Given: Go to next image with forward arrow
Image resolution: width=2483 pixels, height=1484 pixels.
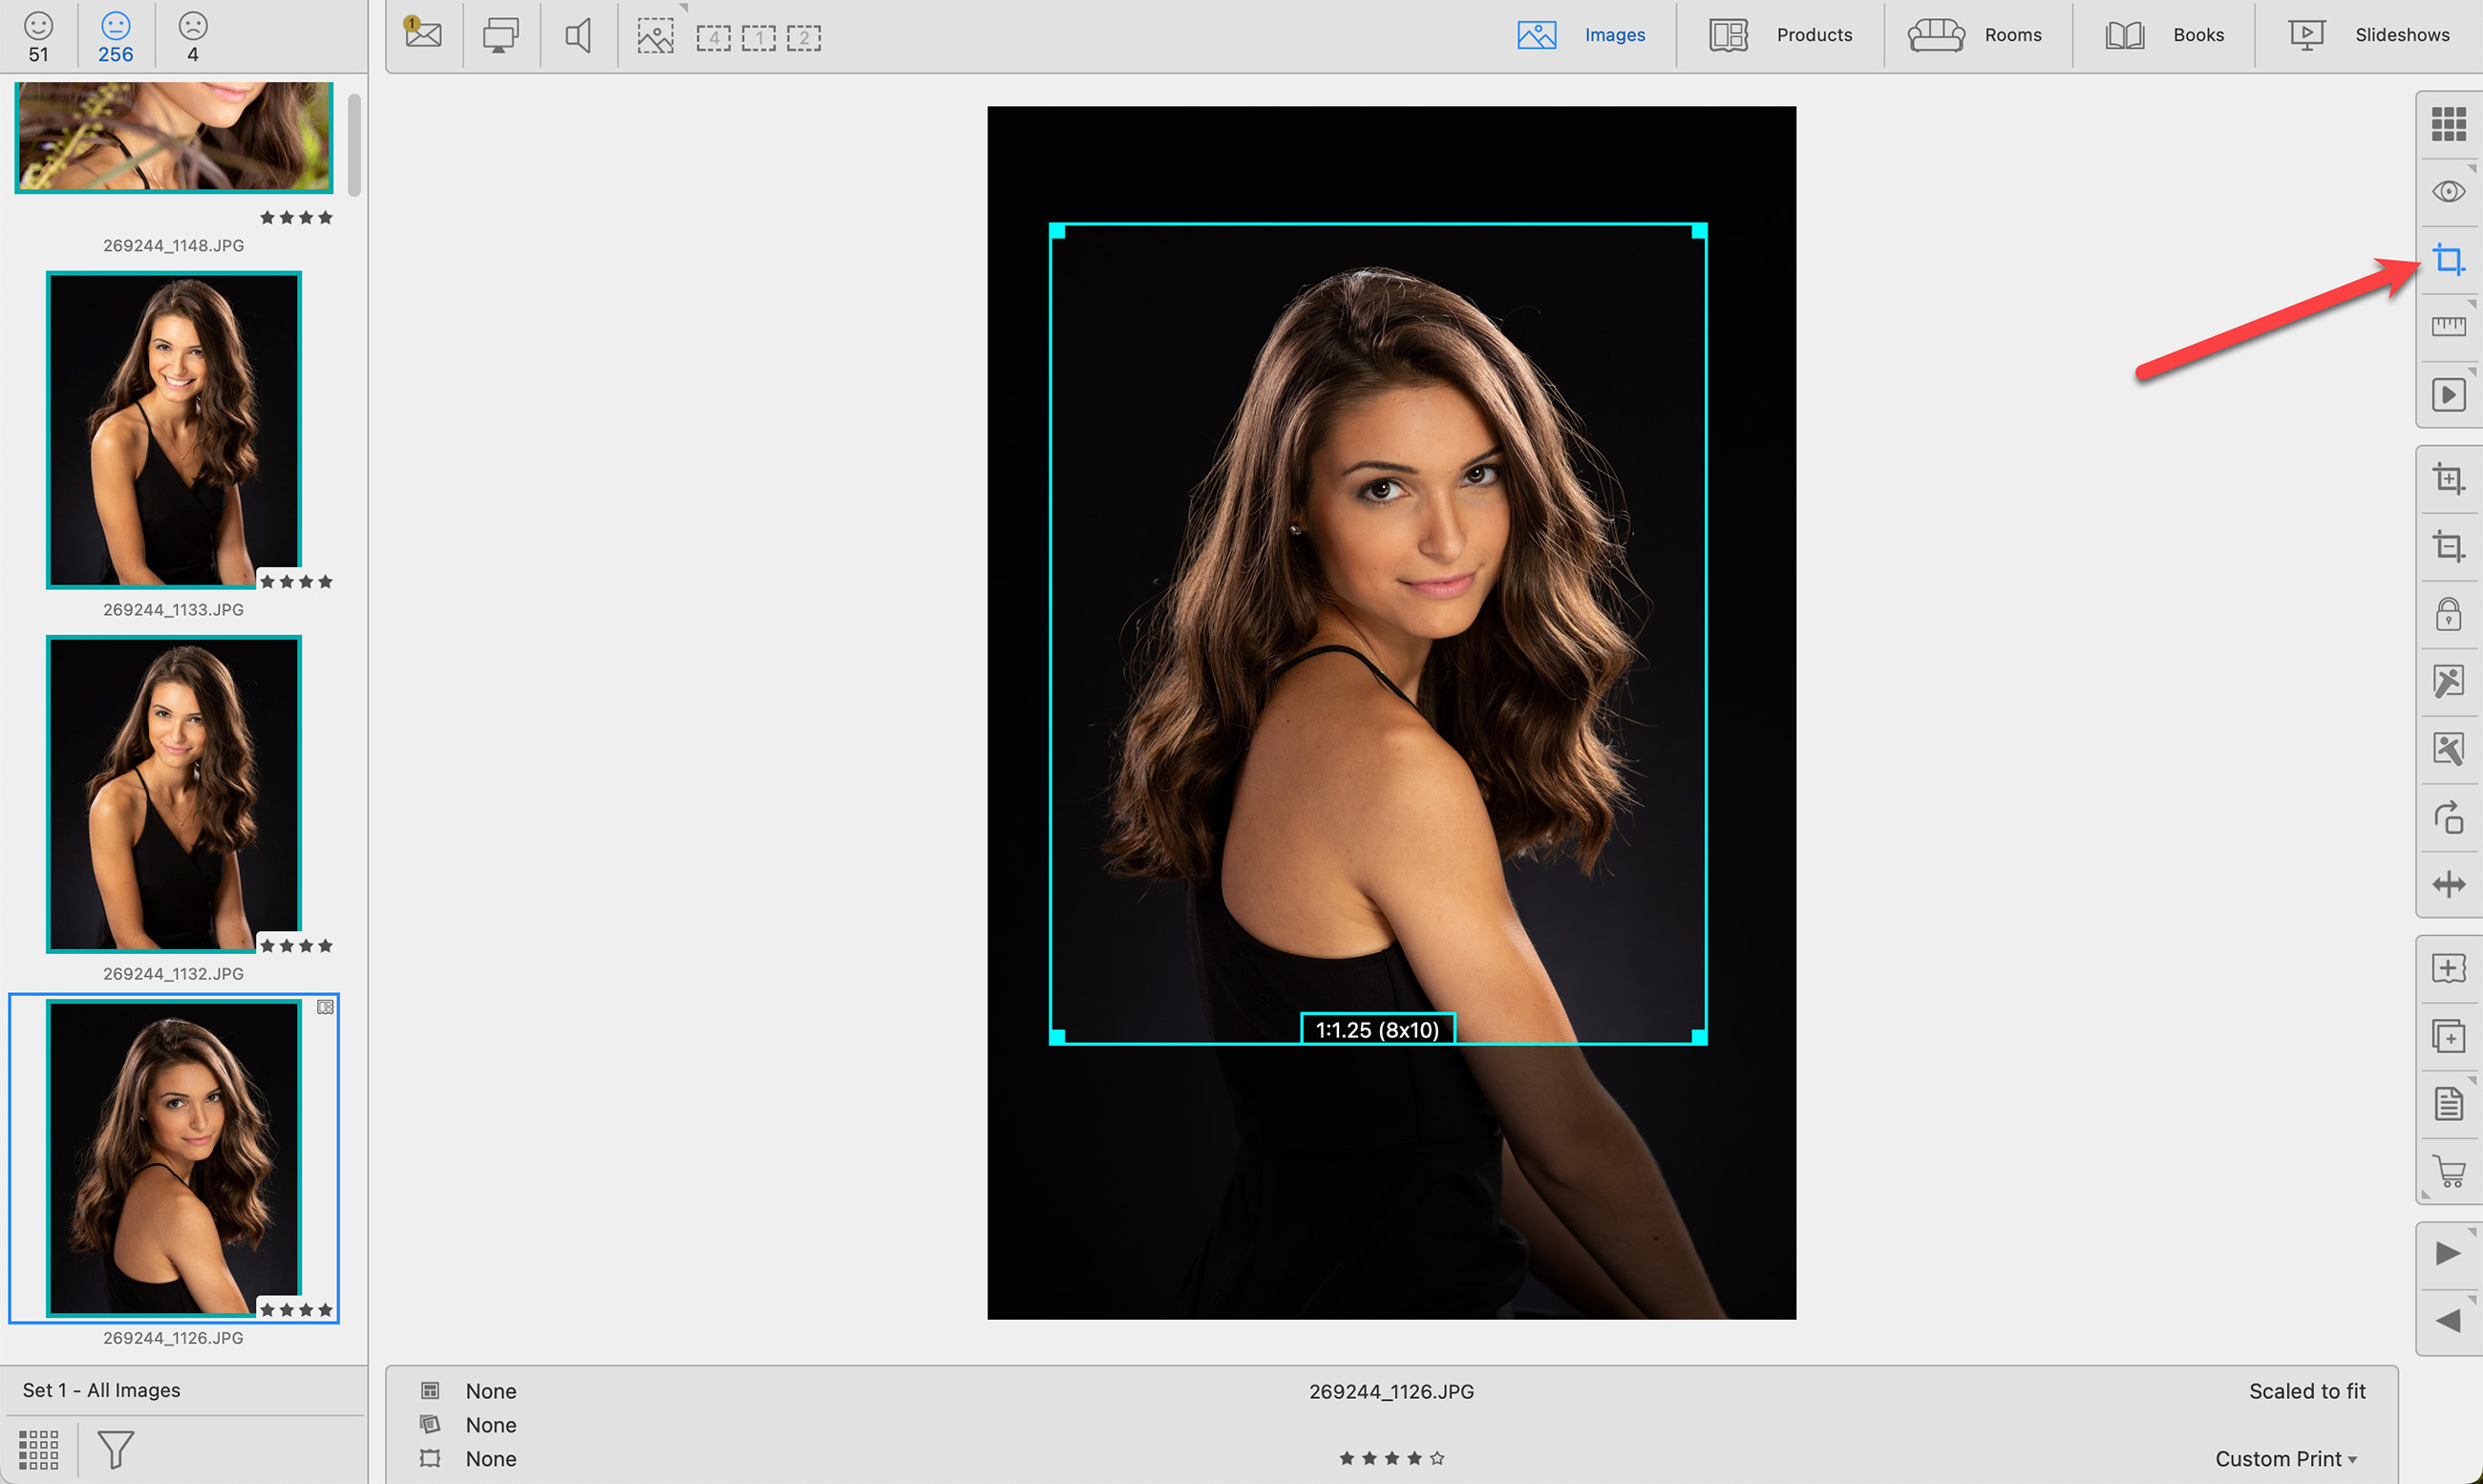Looking at the screenshot, I should (2447, 1253).
